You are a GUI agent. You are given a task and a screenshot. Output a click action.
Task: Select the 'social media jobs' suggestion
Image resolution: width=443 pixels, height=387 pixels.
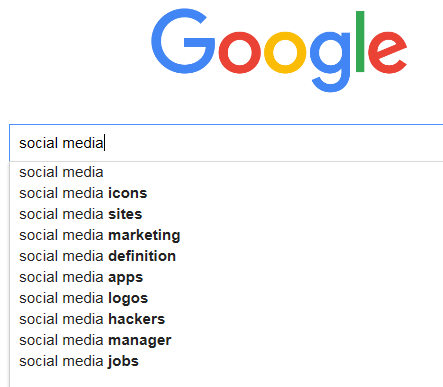(x=226, y=361)
